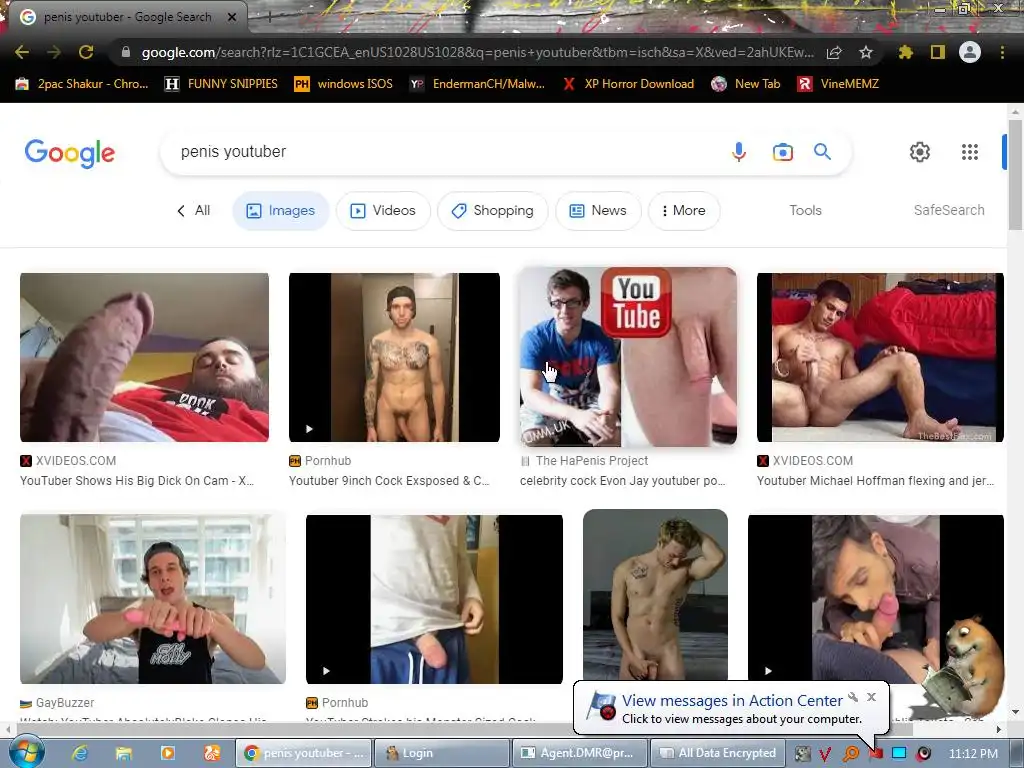The height and width of the screenshot is (768, 1024).
Task: Open the Chrome three-dot menu
Action: [x=1002, y=52]
